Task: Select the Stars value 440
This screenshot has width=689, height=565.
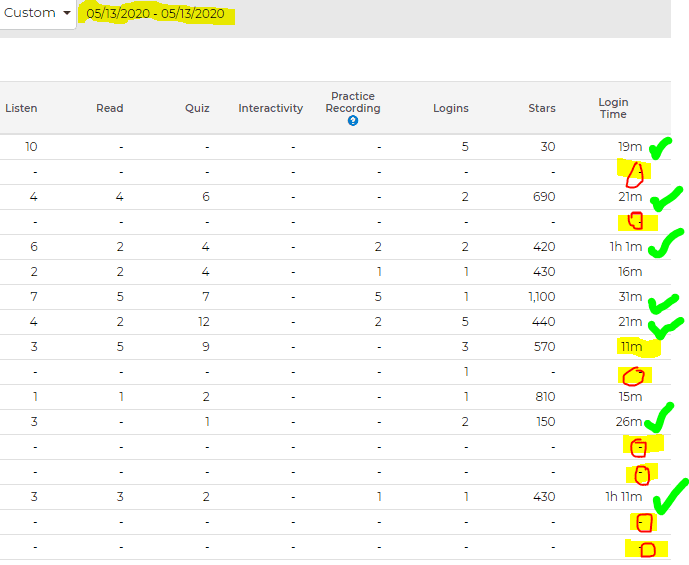Action: click(544, 322)
